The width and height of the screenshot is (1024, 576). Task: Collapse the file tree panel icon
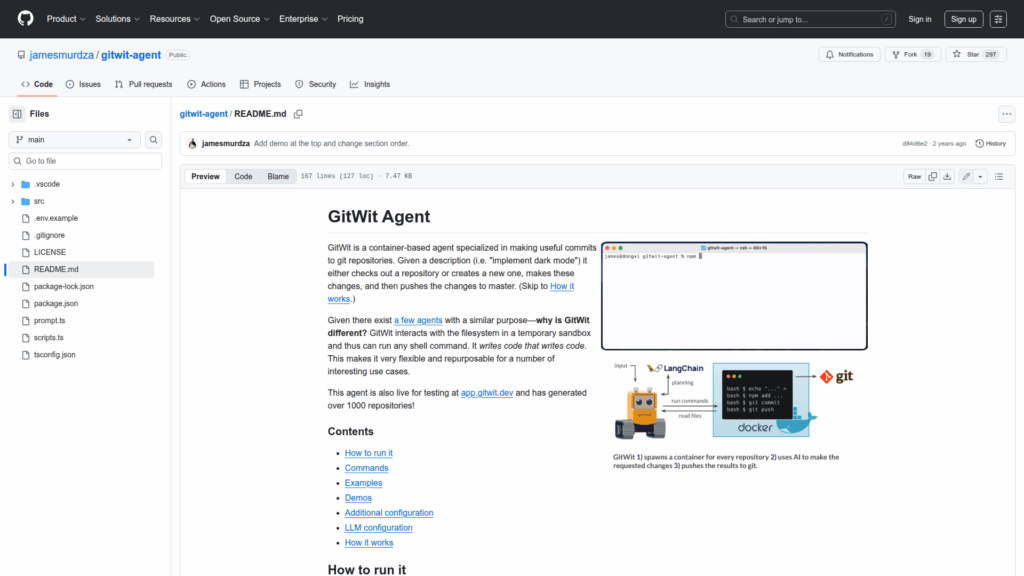tap(17, 114)
